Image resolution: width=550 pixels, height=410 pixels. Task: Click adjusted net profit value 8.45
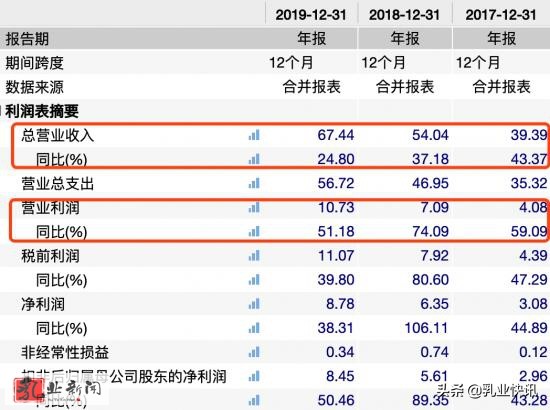point(340,376)
